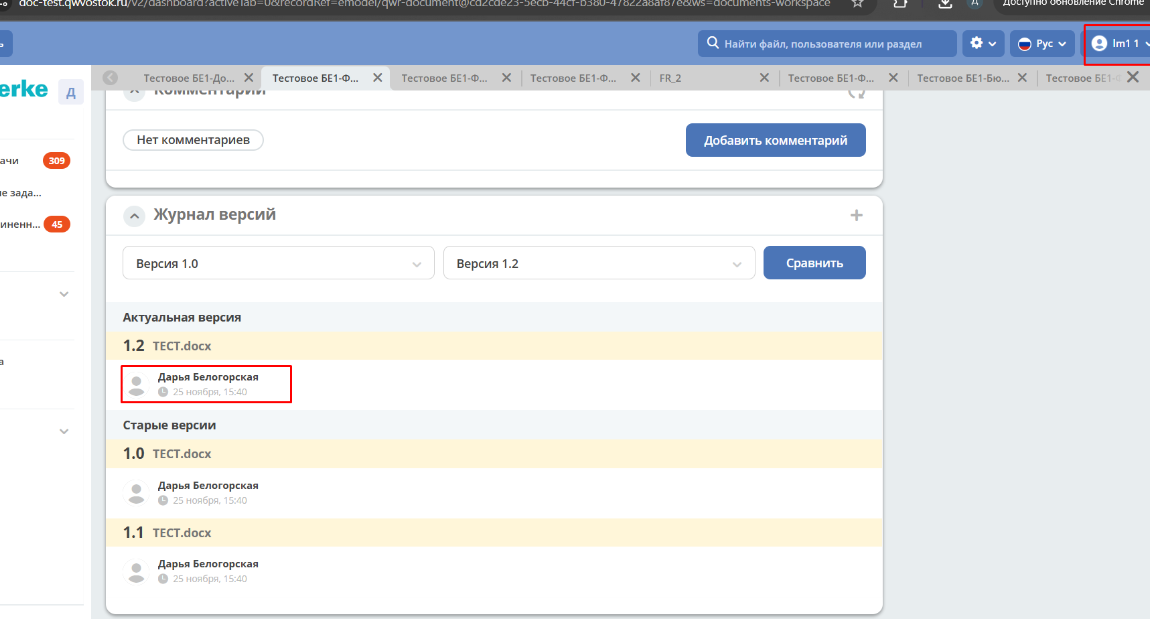
Task: Open the Рус language selector
Action: 1042,44
